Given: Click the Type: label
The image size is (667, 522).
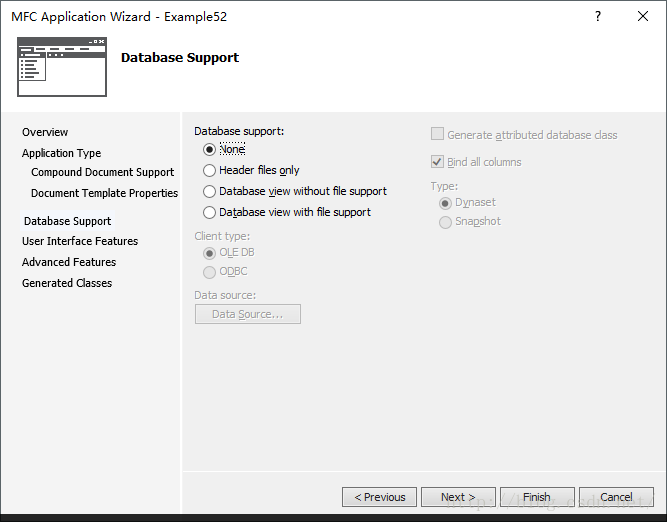Looking at the screenshot, I should pyautogui.click(x=444, y=186).
